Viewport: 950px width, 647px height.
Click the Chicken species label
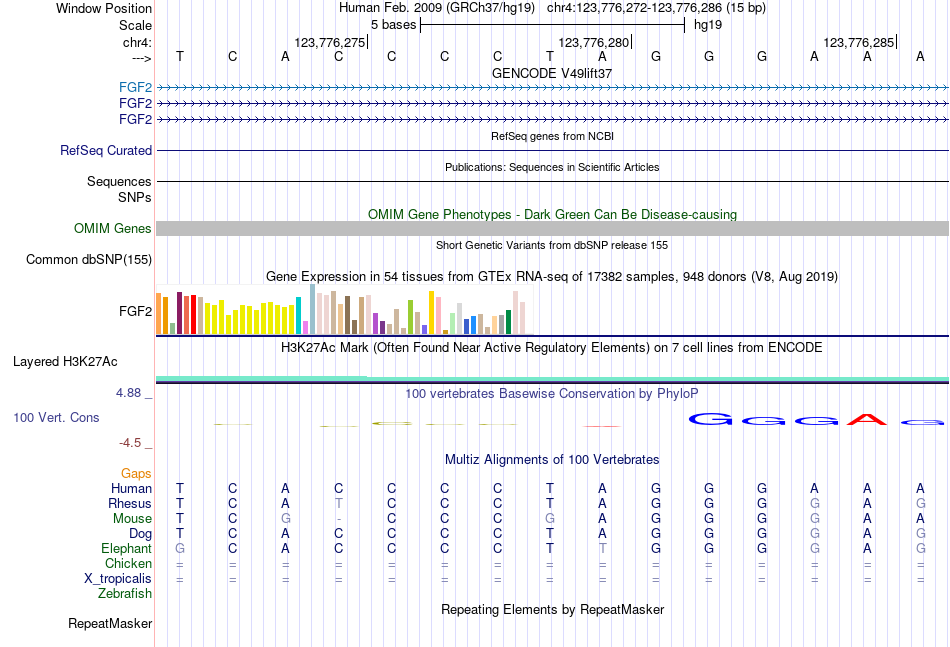pos(128,563)
